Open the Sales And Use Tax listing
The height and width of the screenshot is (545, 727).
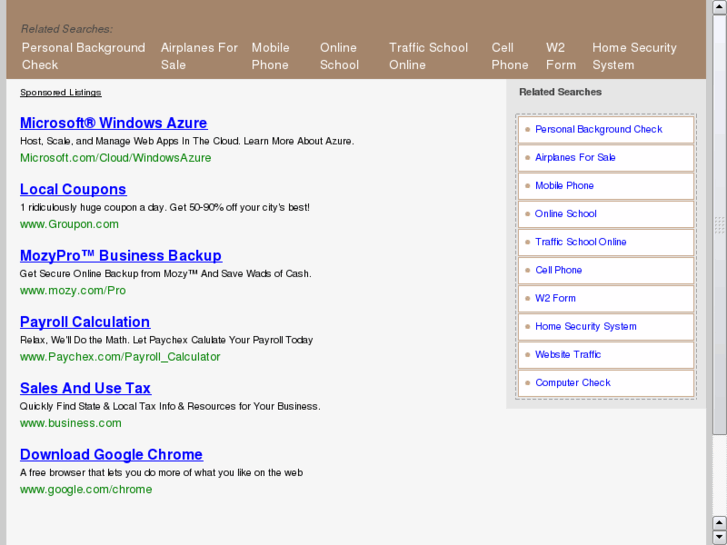point(85,388)
